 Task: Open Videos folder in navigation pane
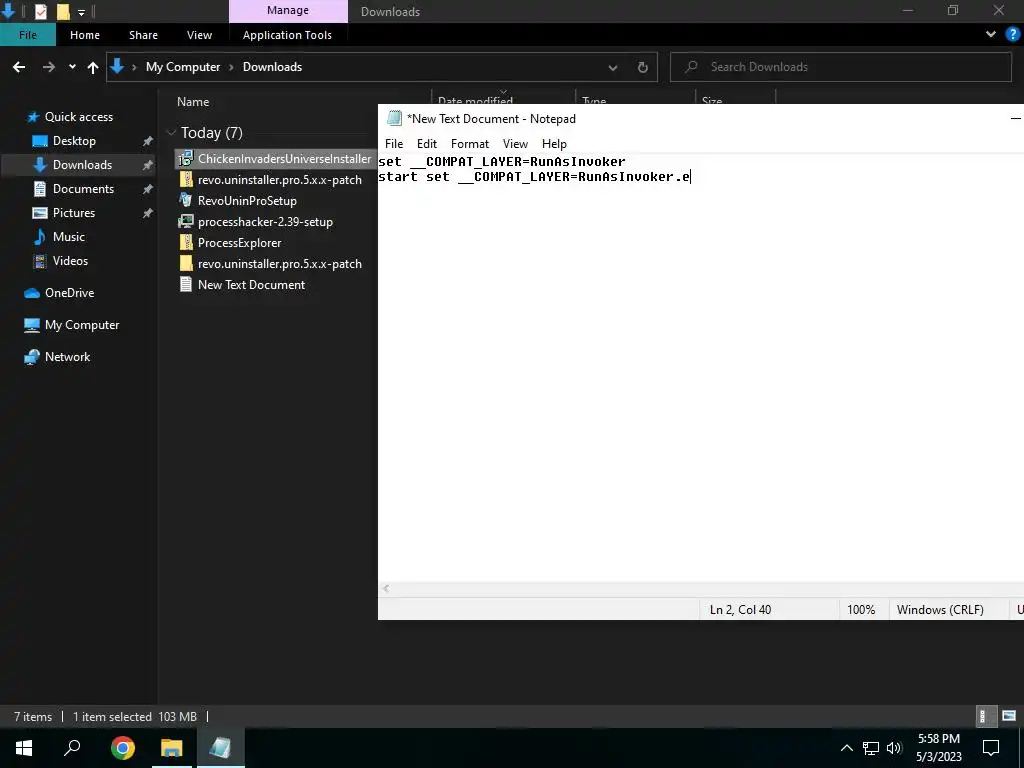pyautogui.click(x=70, y=261)
